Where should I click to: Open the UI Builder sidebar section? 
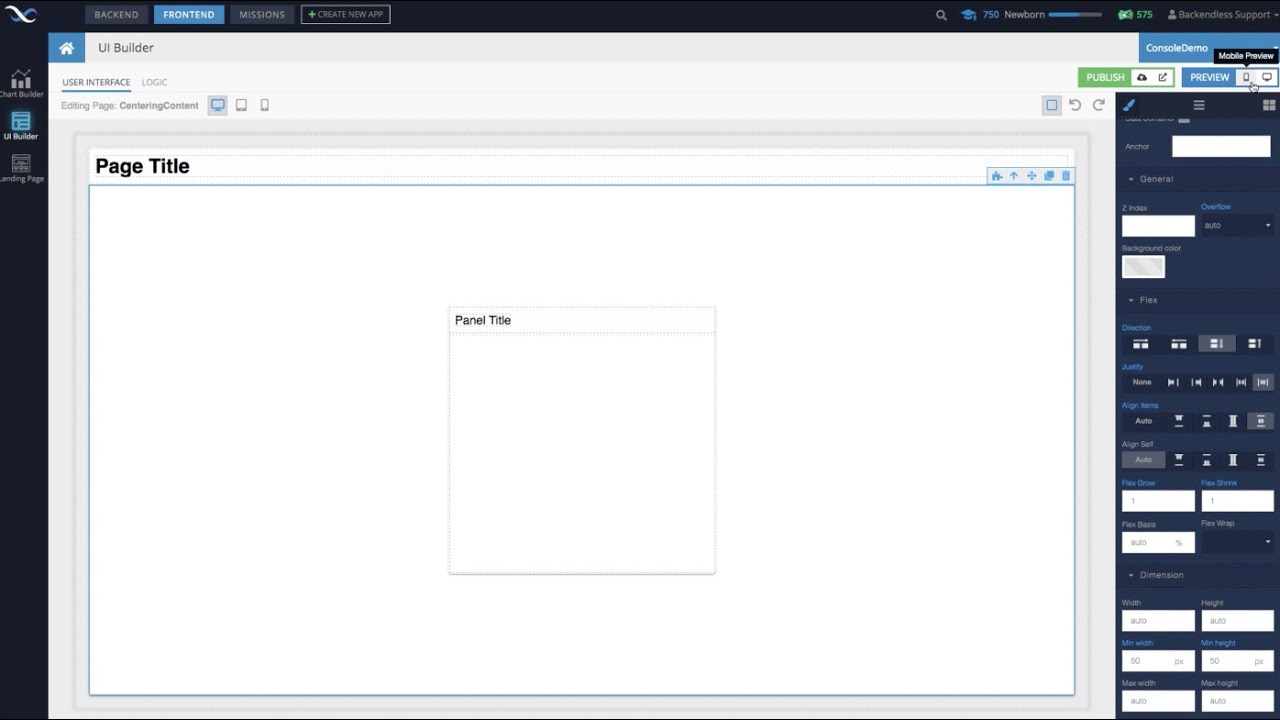coord(21,126)
